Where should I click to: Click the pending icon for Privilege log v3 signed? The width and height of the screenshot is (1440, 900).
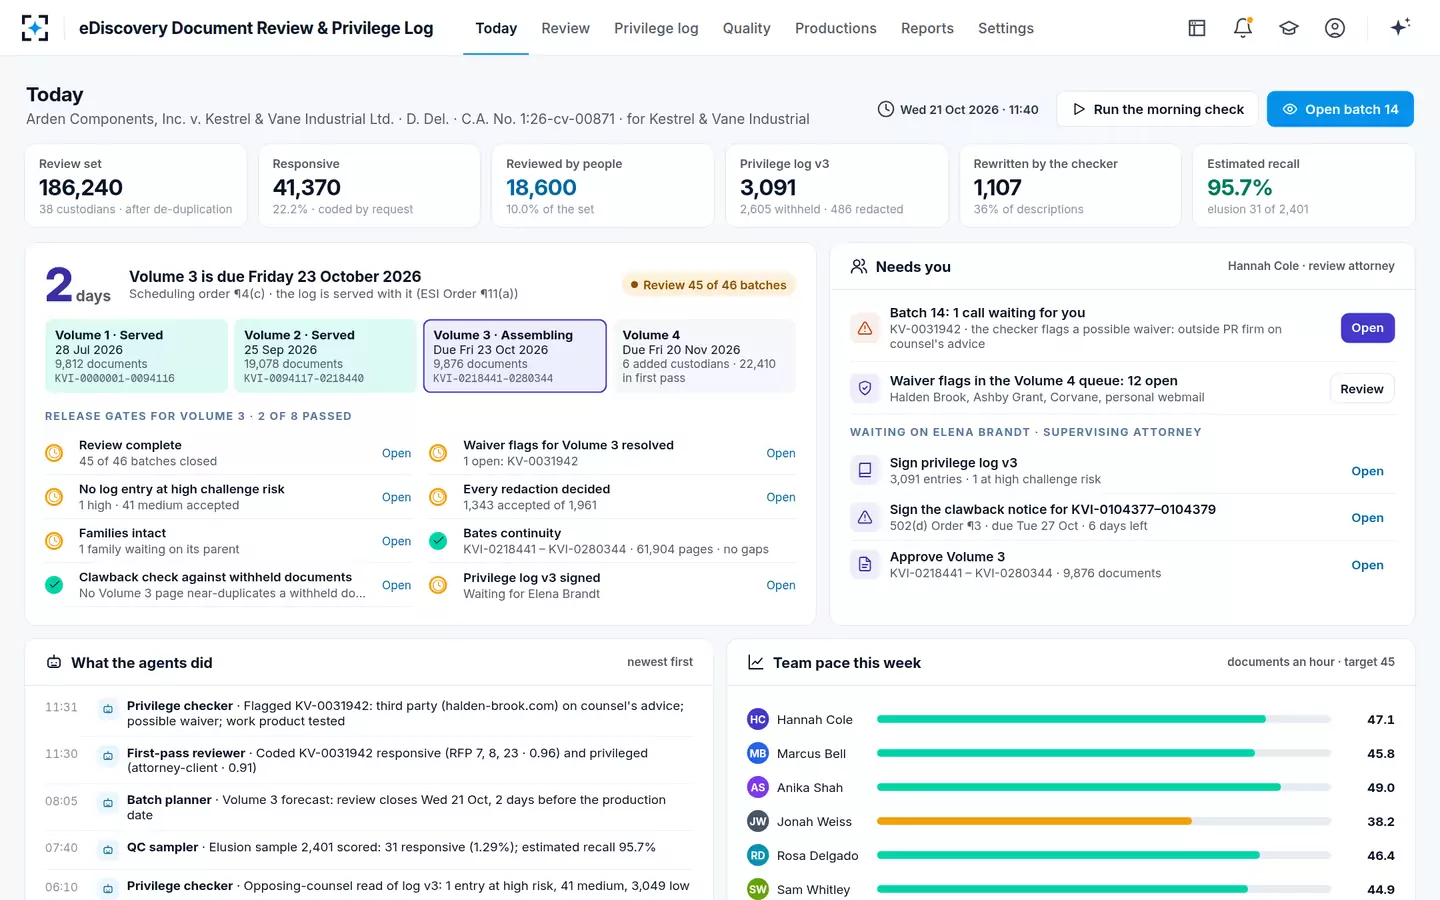tap(438, 585)
